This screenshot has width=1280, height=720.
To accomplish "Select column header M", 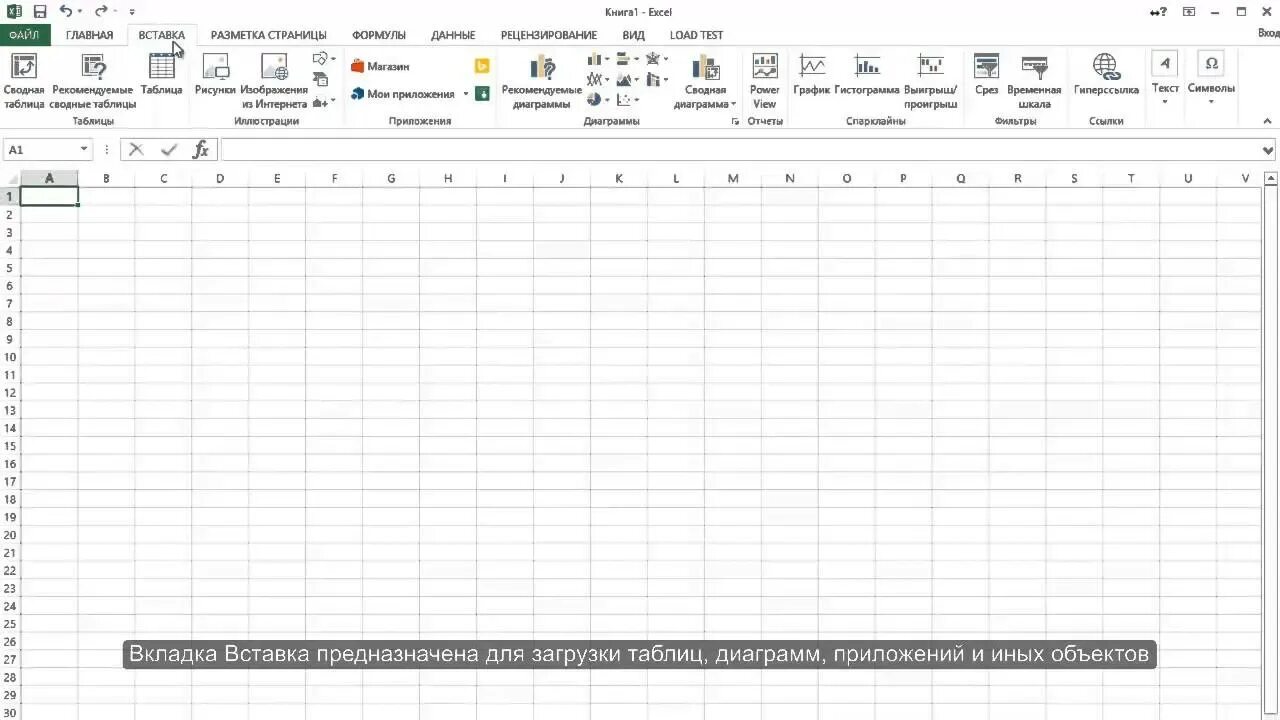I will point(733,178).
